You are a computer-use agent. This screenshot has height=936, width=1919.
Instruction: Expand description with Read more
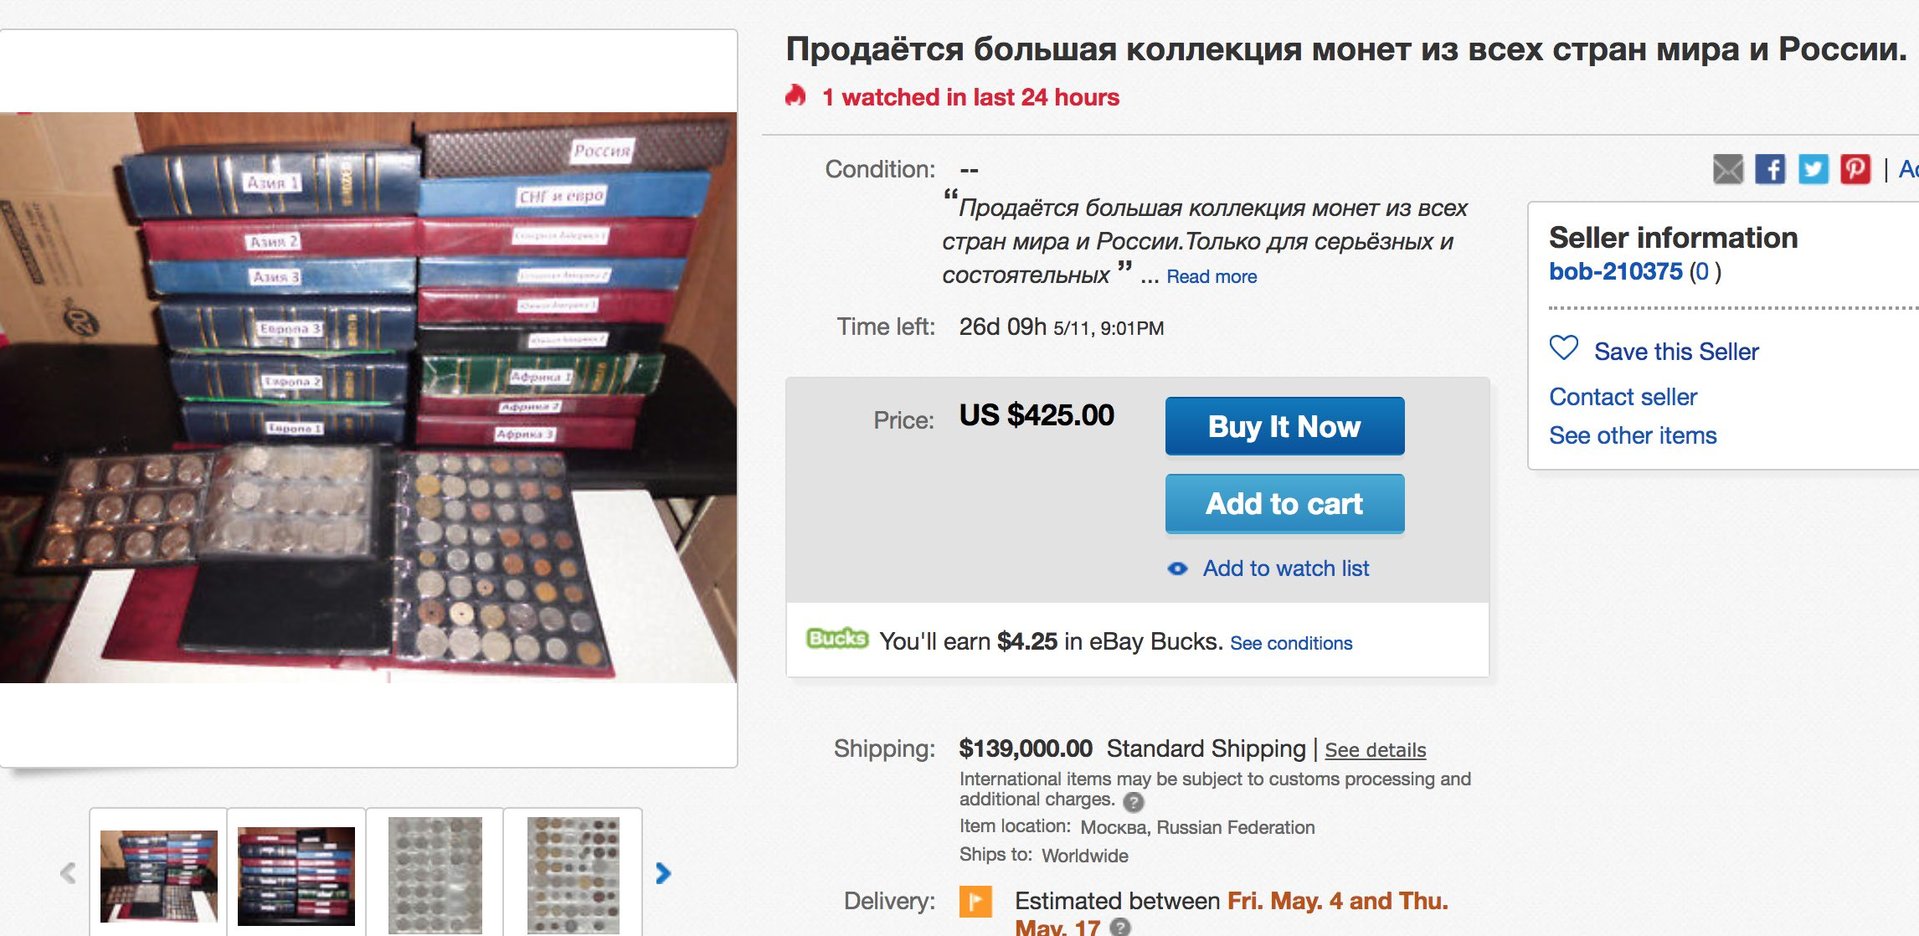click(1211, 277)
